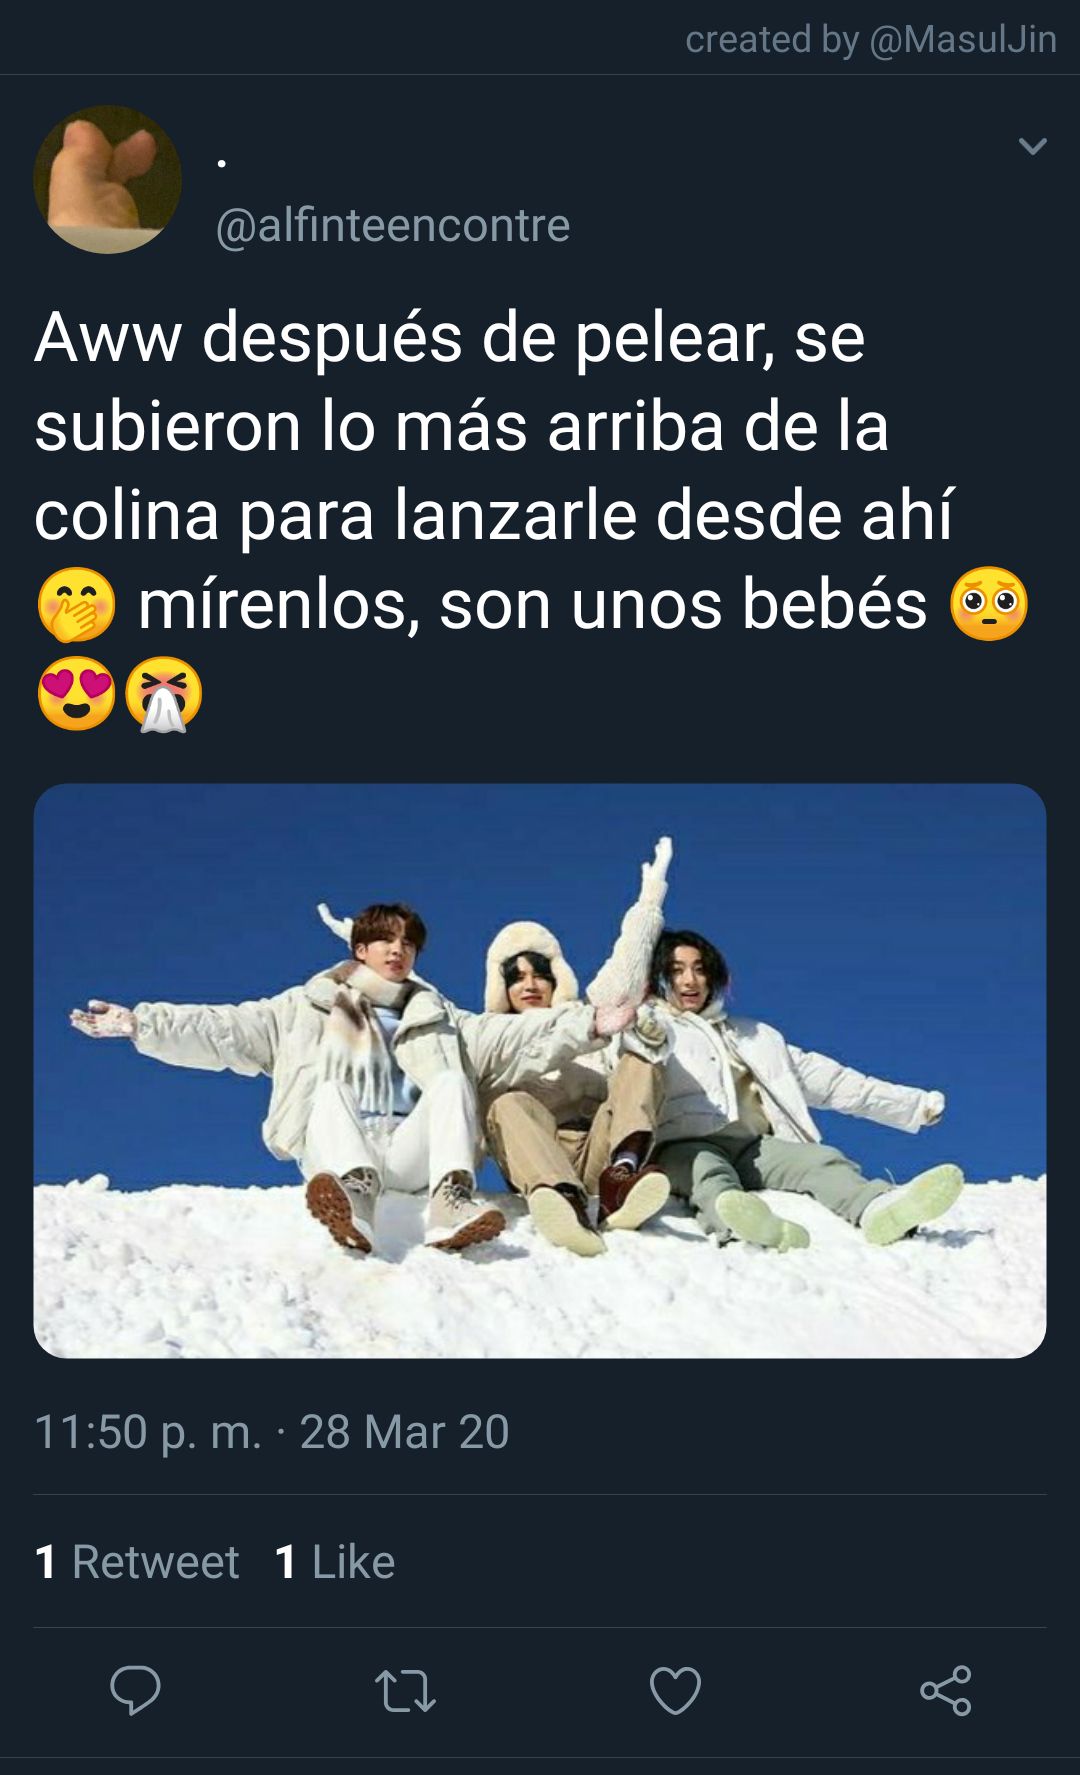Open the share icon options

945,1690
